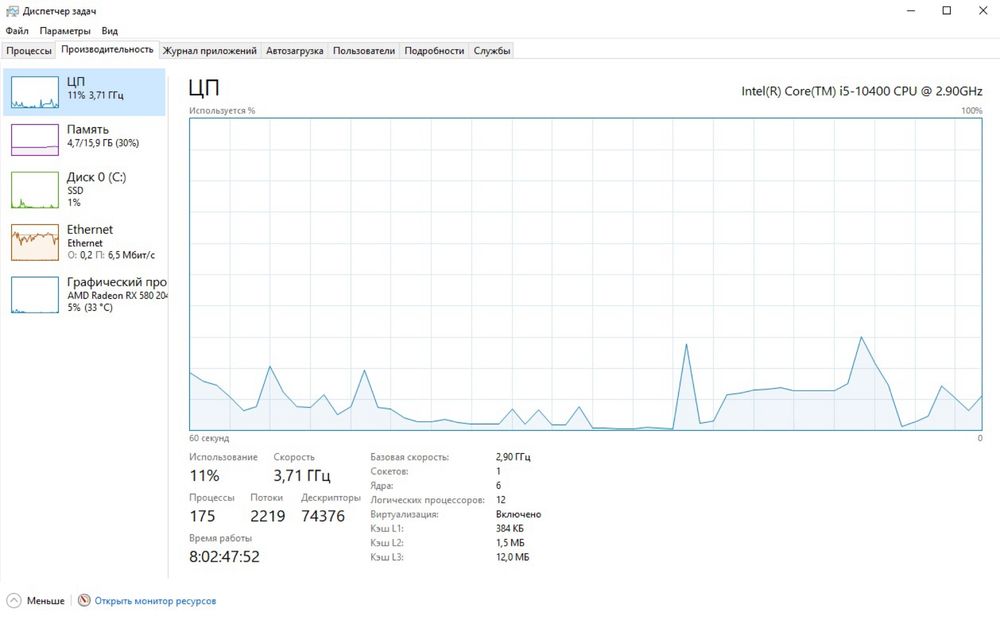Select the Диск 0 (C:) mini graph
1000x618 pixels.
click(x=34, y=189)
